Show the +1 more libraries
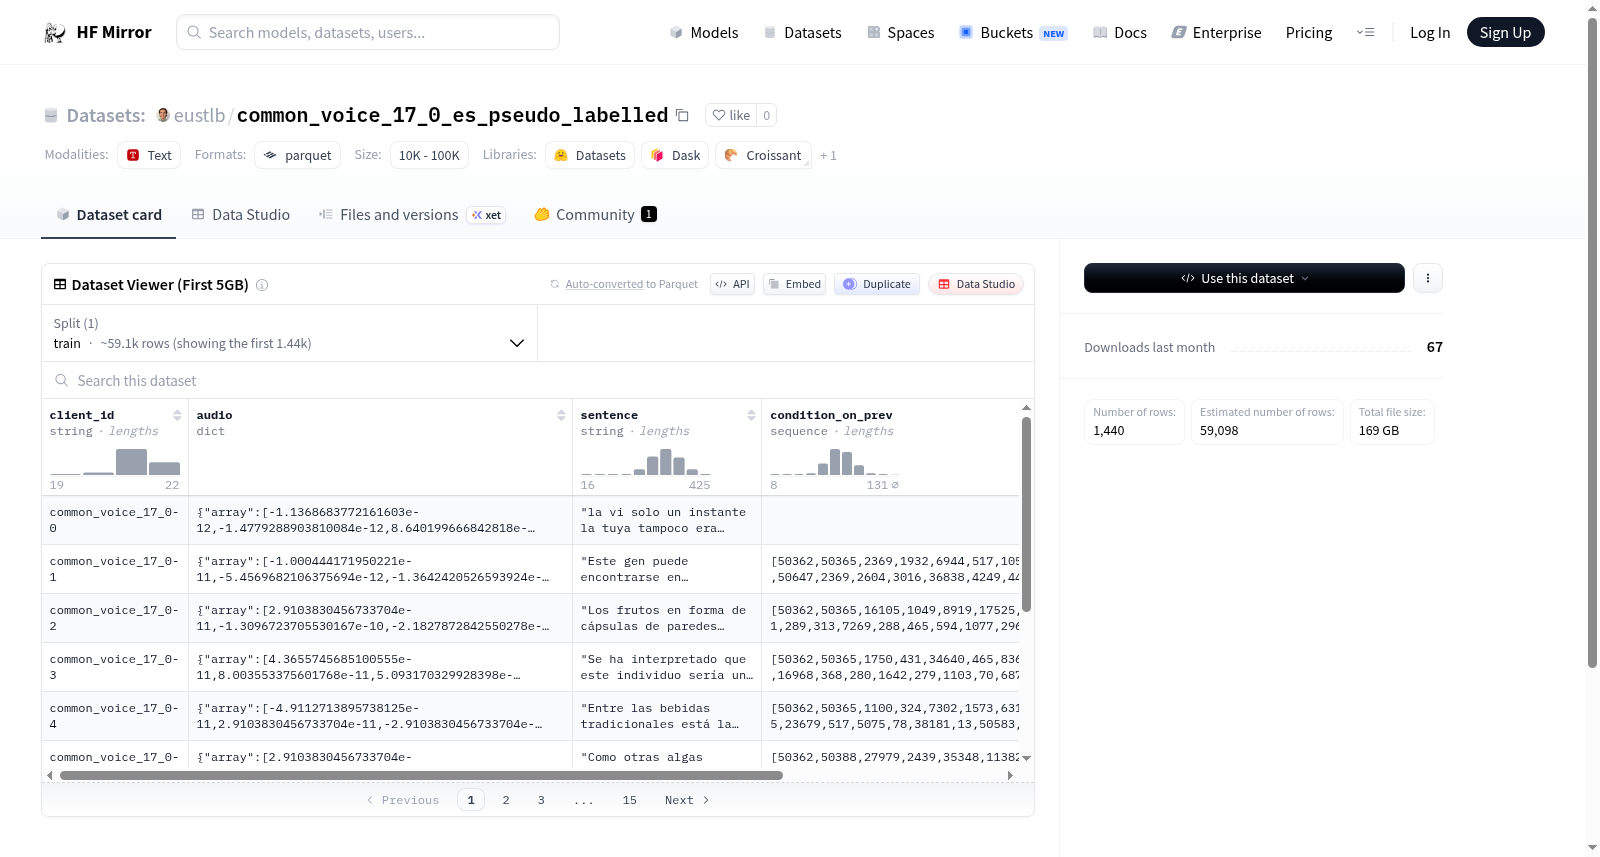The image size is (1600, 857). [828, 155]
